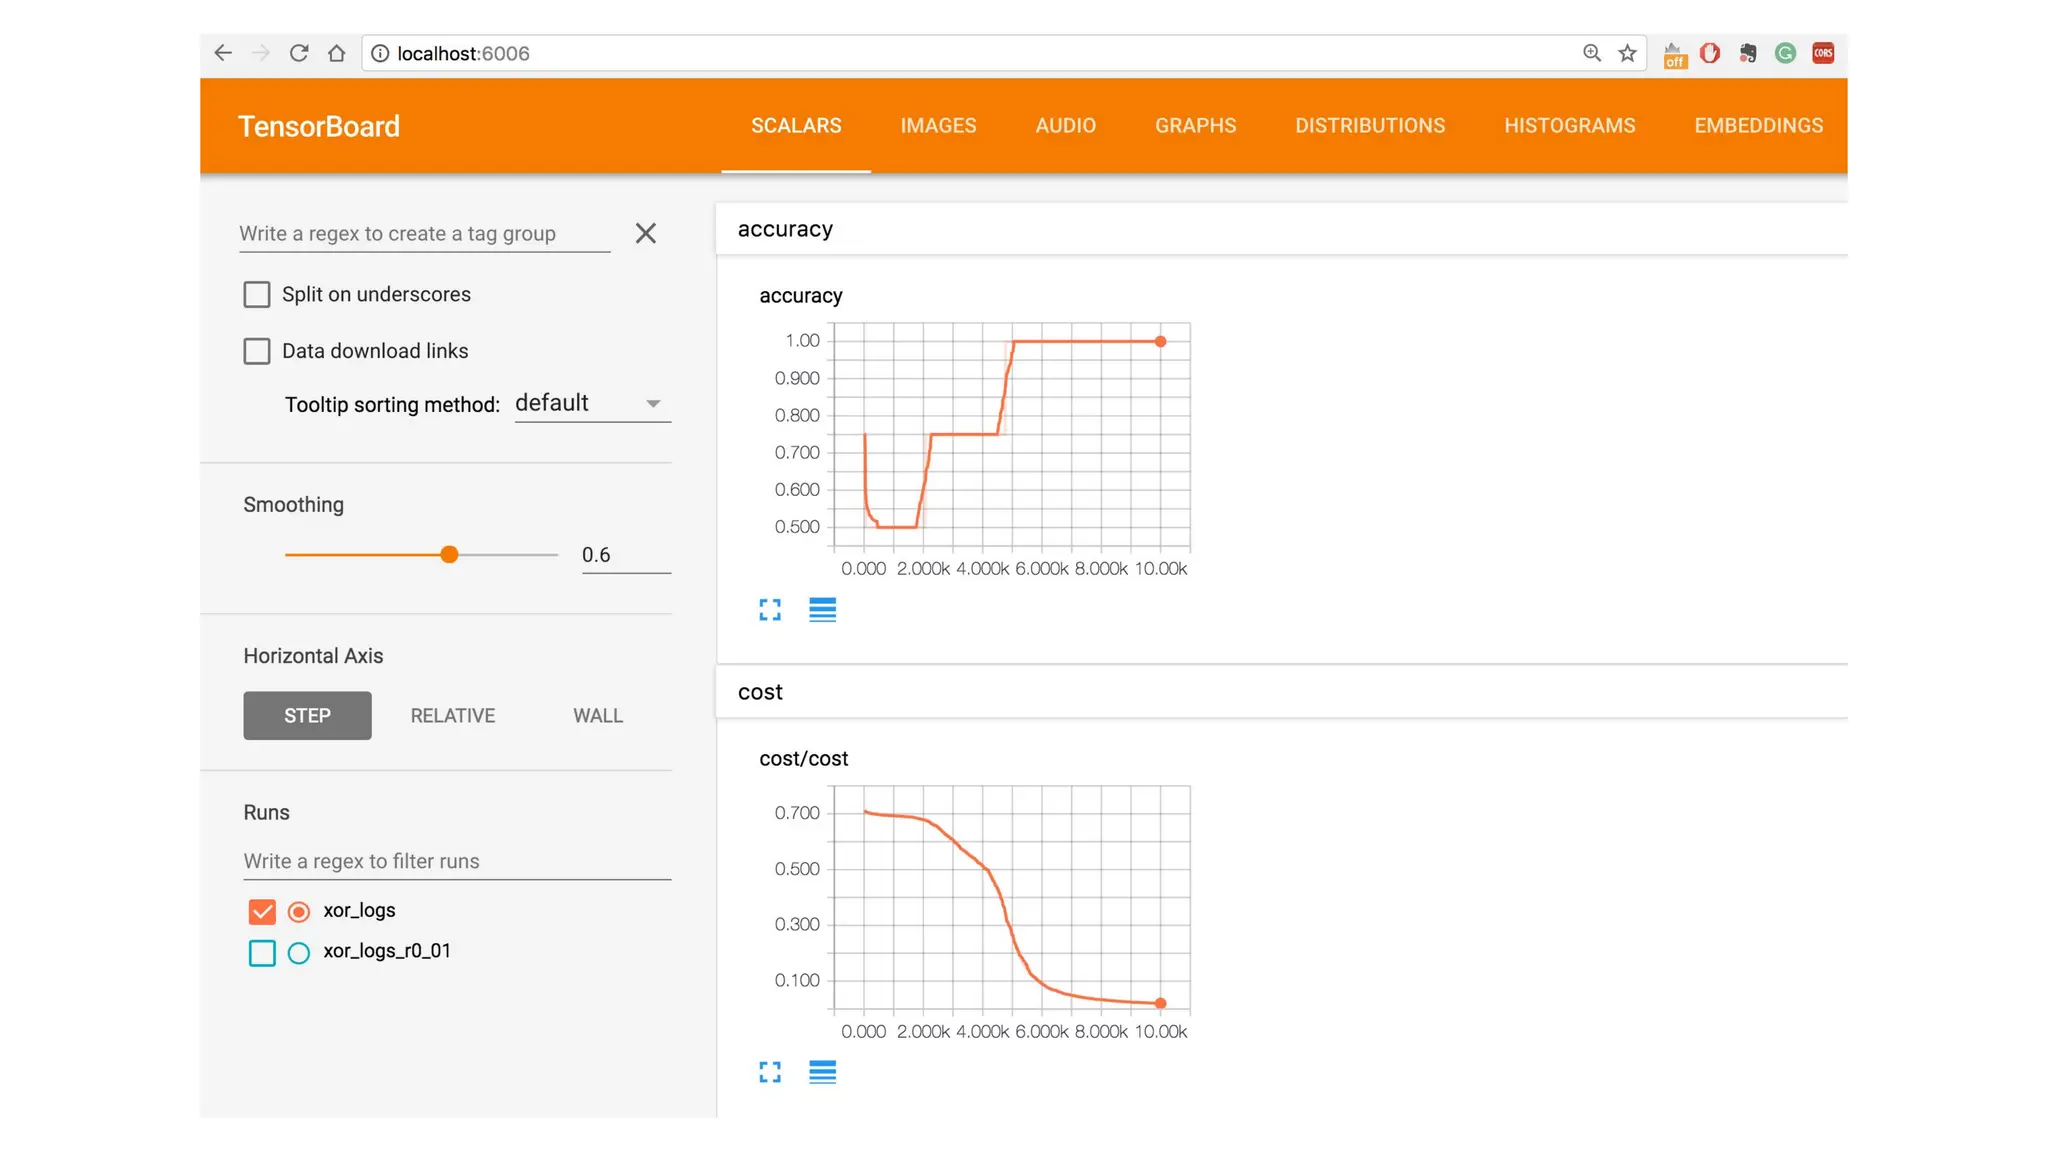
Task: Enable Split on underscores checkbox
Action: (x=257, y=294)
